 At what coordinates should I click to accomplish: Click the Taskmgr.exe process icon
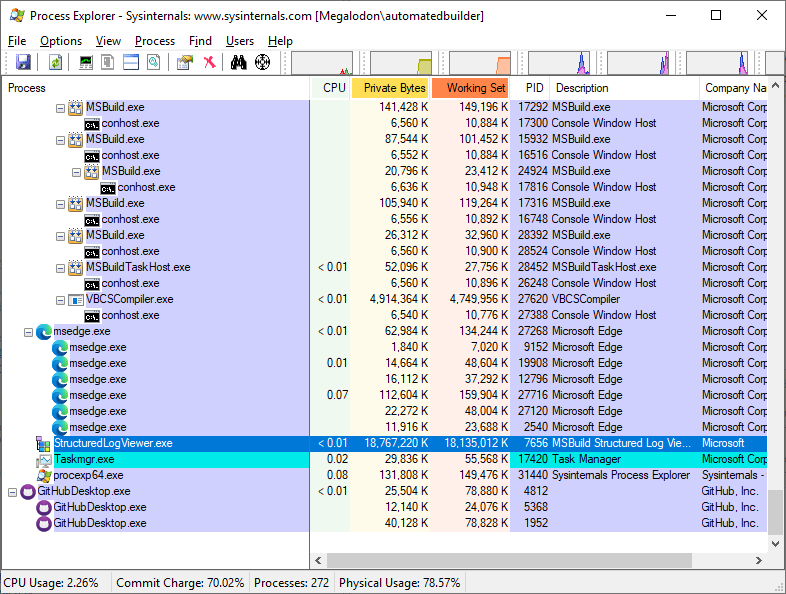pyautogui.click(x=44, y=460)
